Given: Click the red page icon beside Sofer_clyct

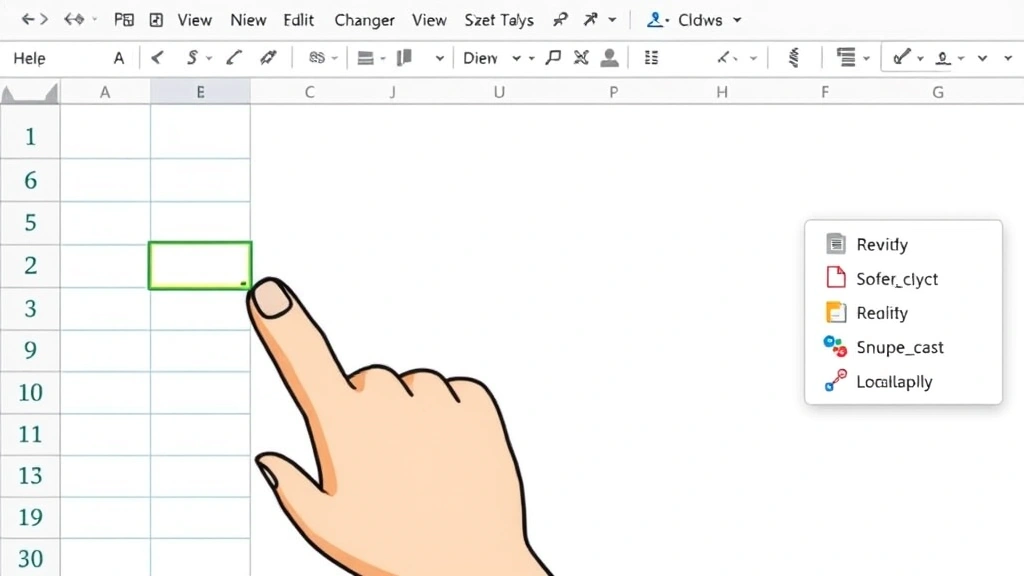Looking at the screenshot, I should pyautogui.click(x=836, y=279).
